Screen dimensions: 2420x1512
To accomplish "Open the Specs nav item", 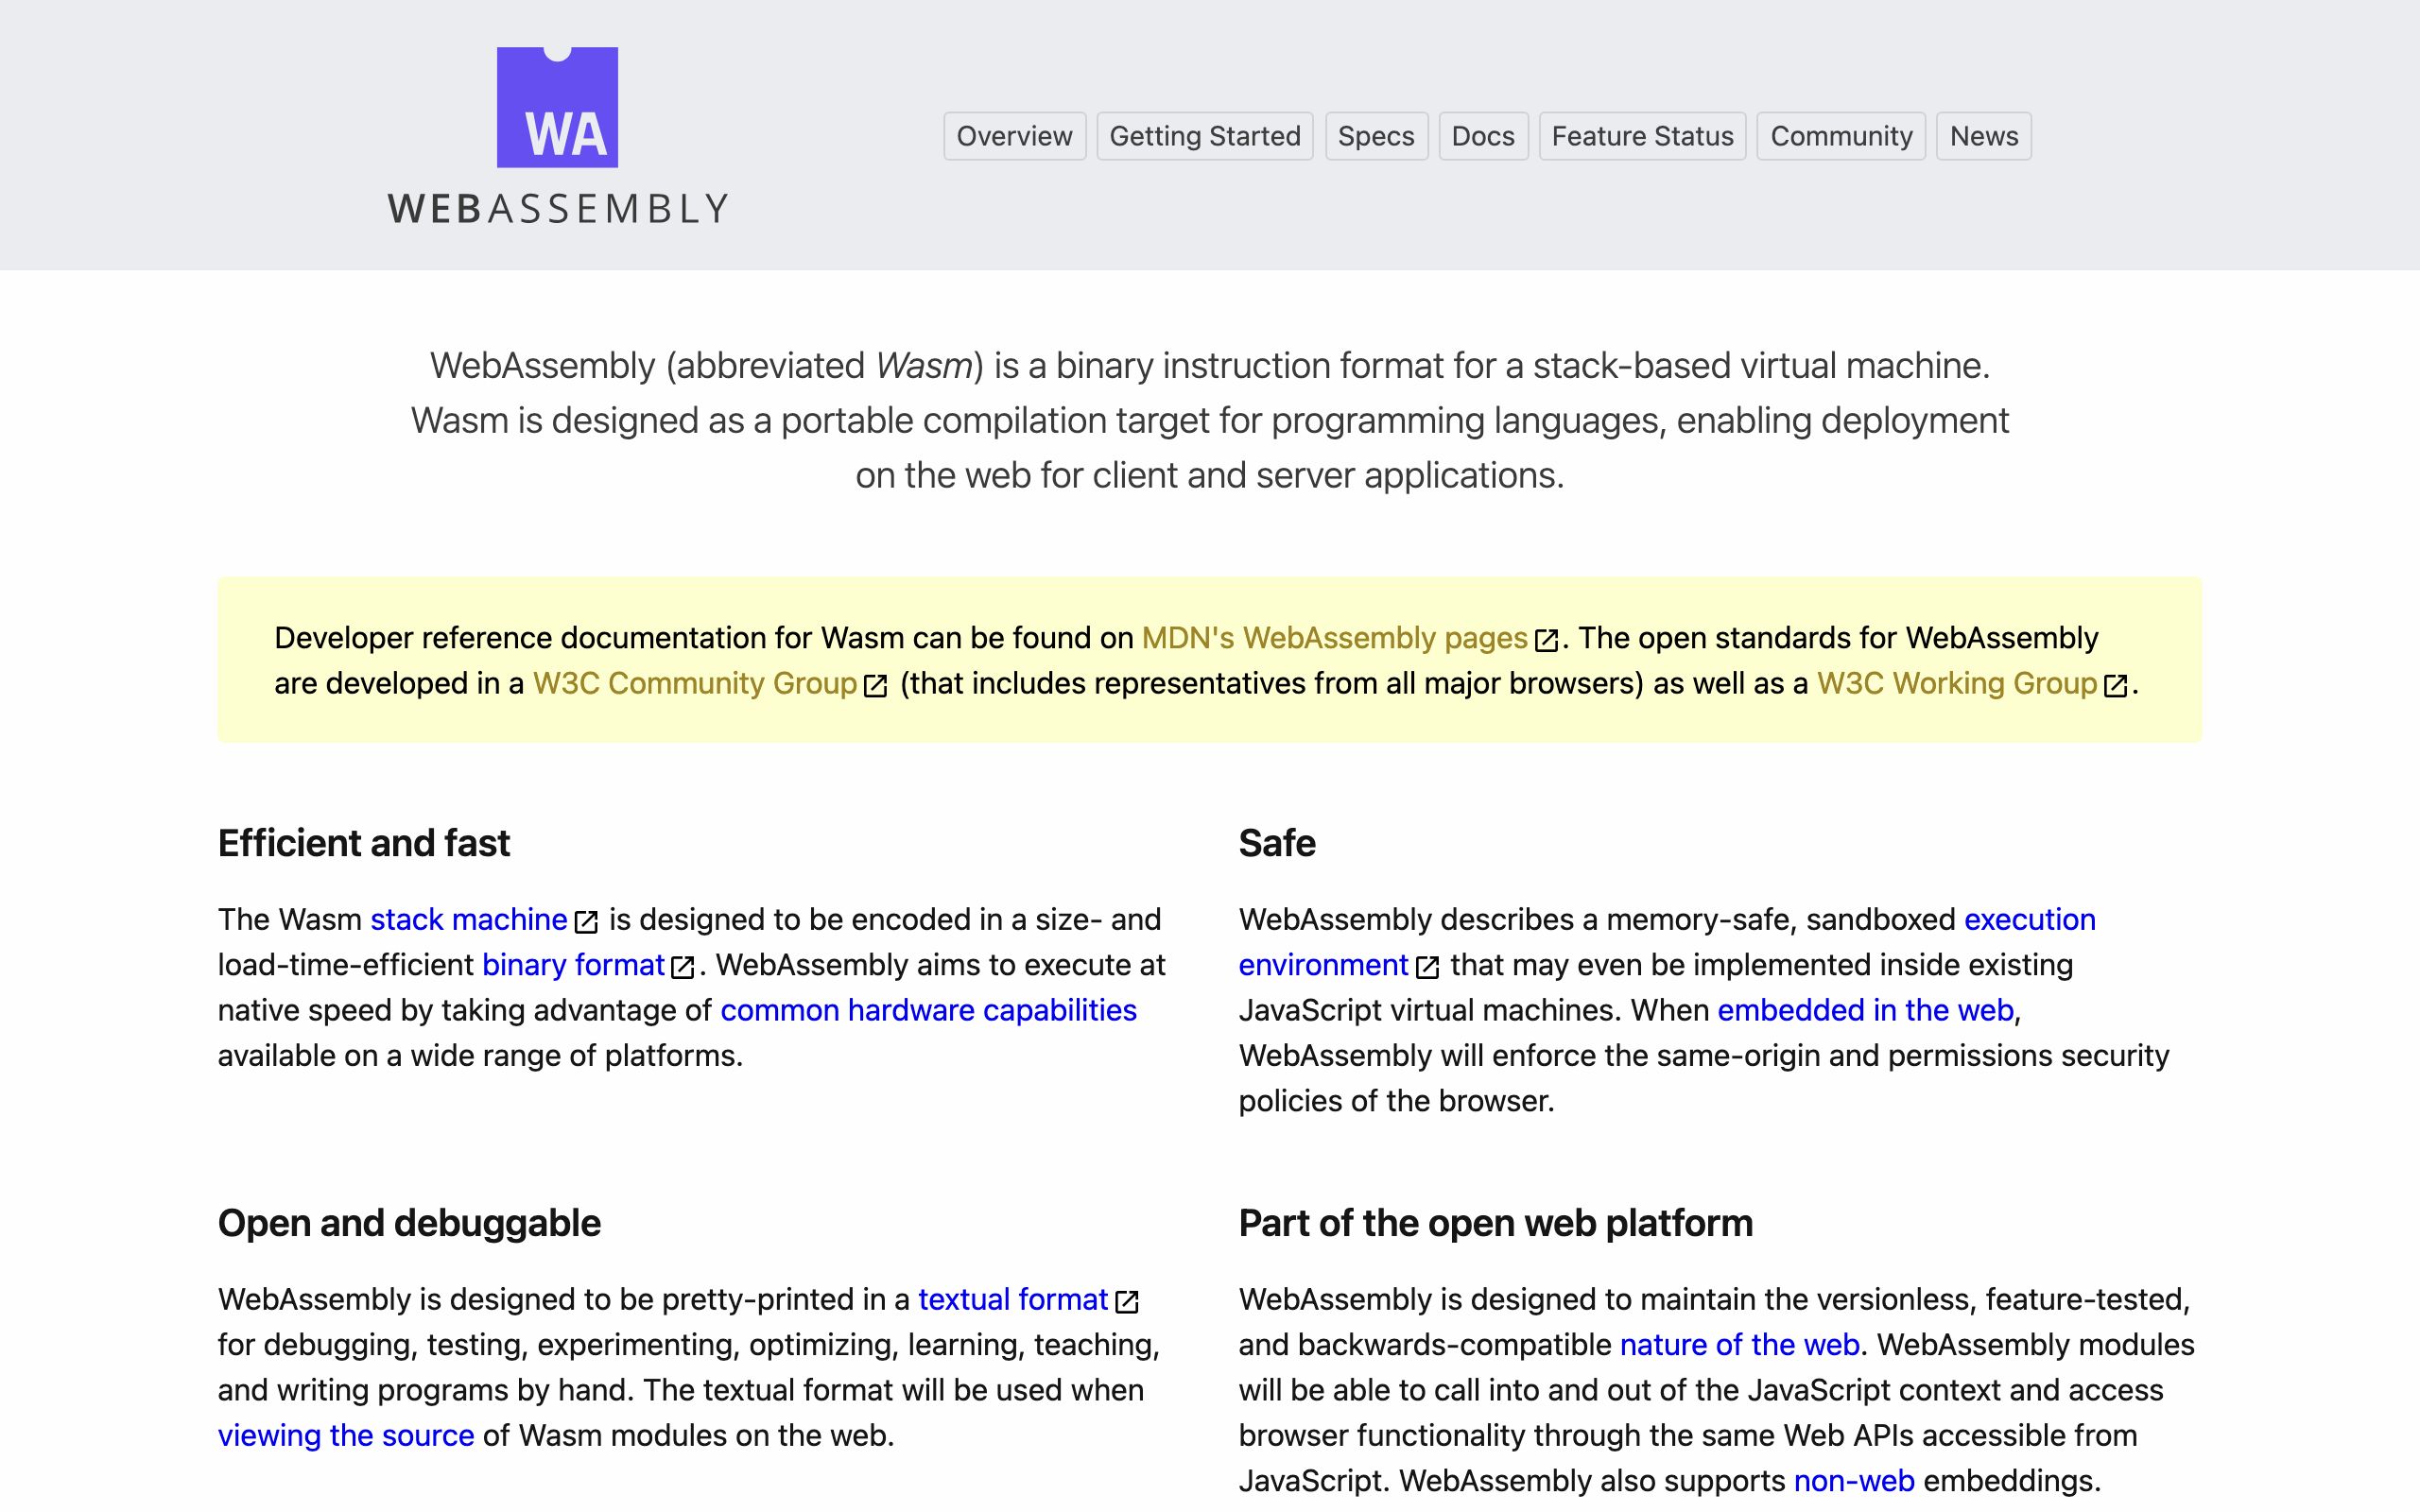I will pos(1376,136).
